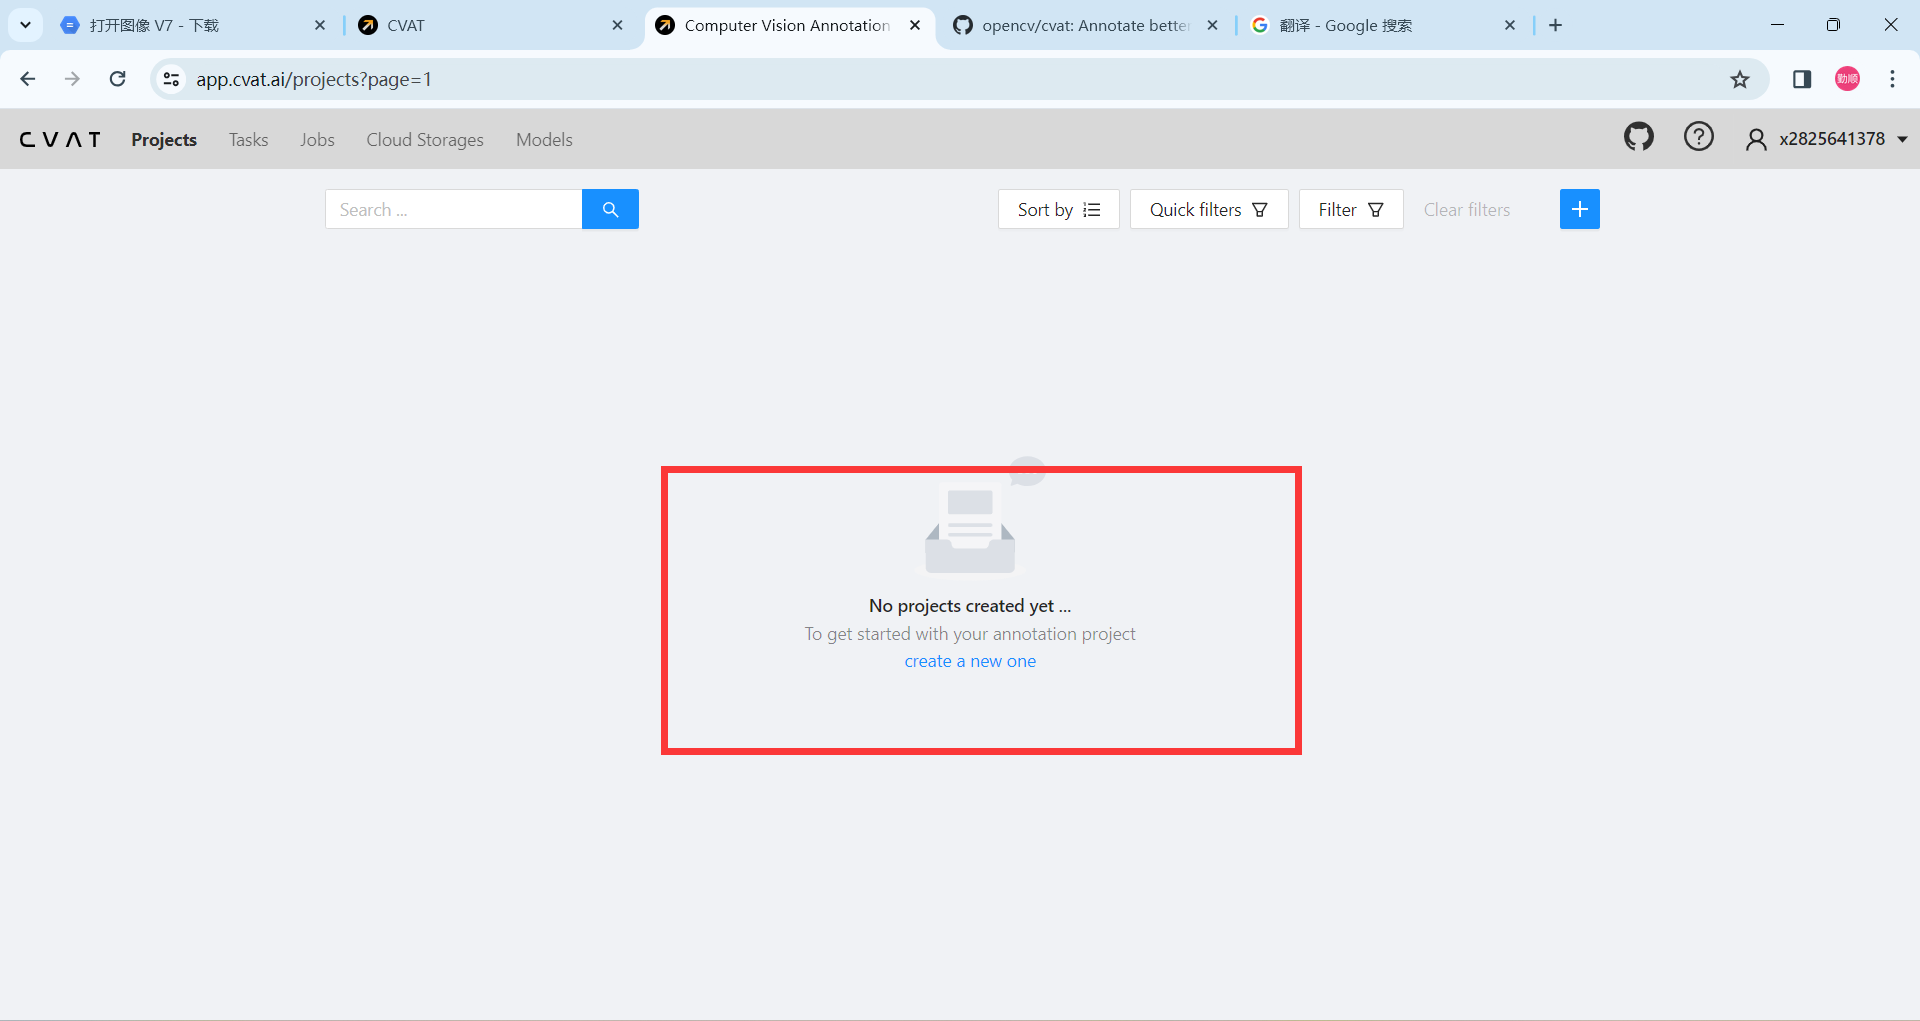Open Chrome profile avatar
The image size is (1920, 1021).
[x=1847, y=79]
